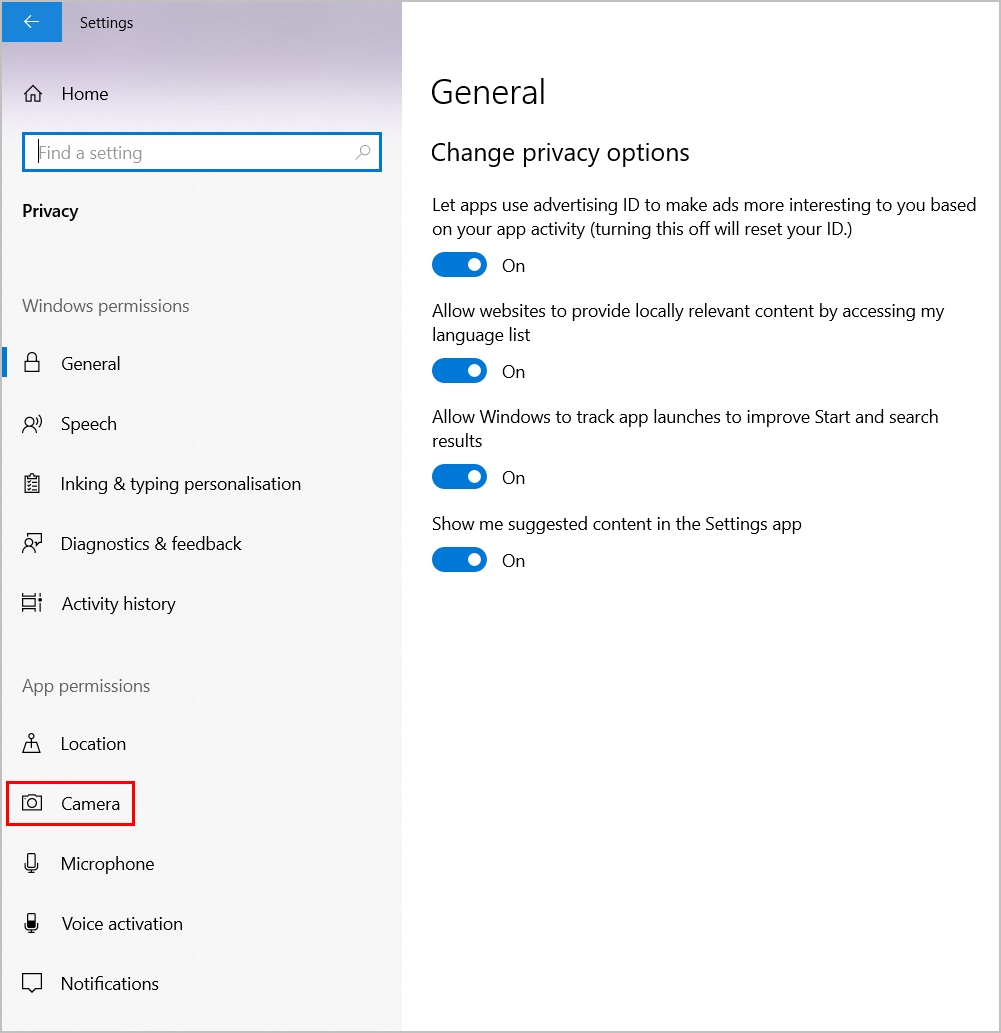
Task: Click the Location pin icon
Action: click(x=33, y=744)
